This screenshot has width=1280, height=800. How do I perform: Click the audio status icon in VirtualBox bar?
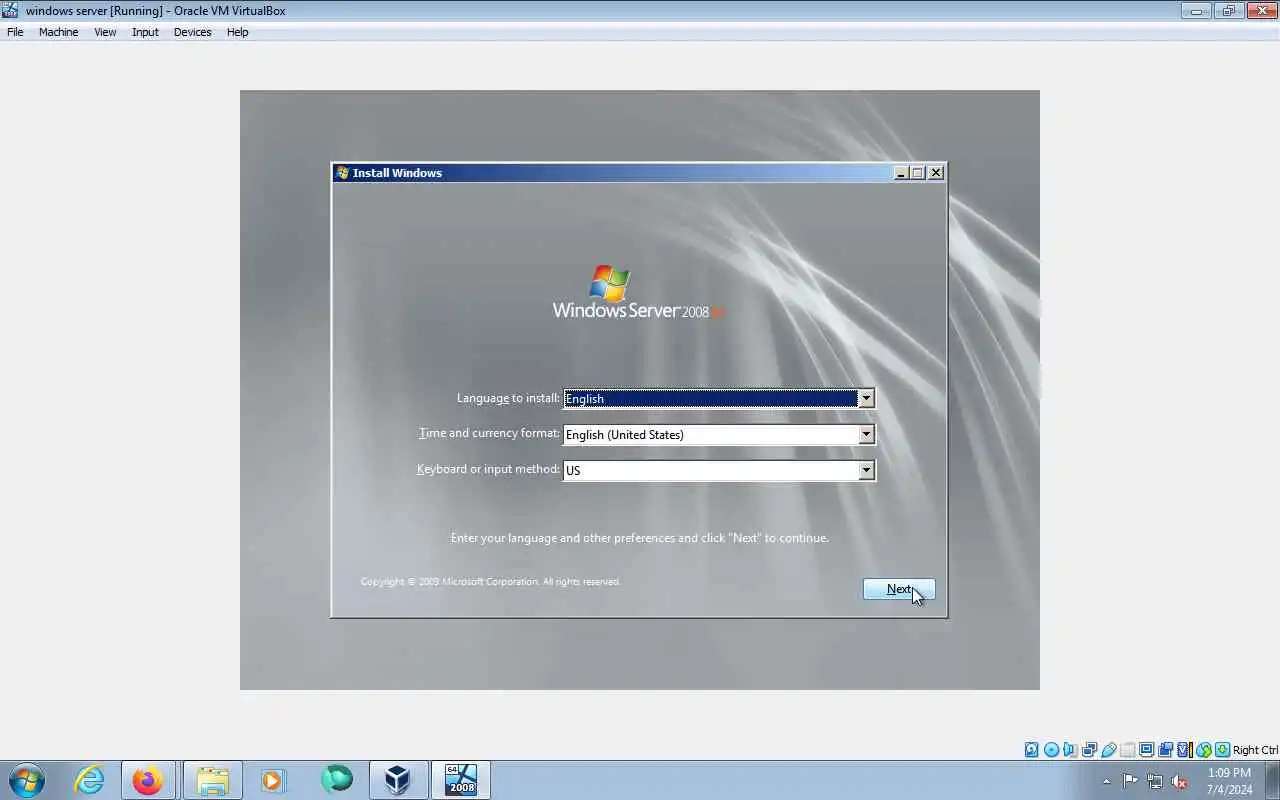[x=1070, y=750]
